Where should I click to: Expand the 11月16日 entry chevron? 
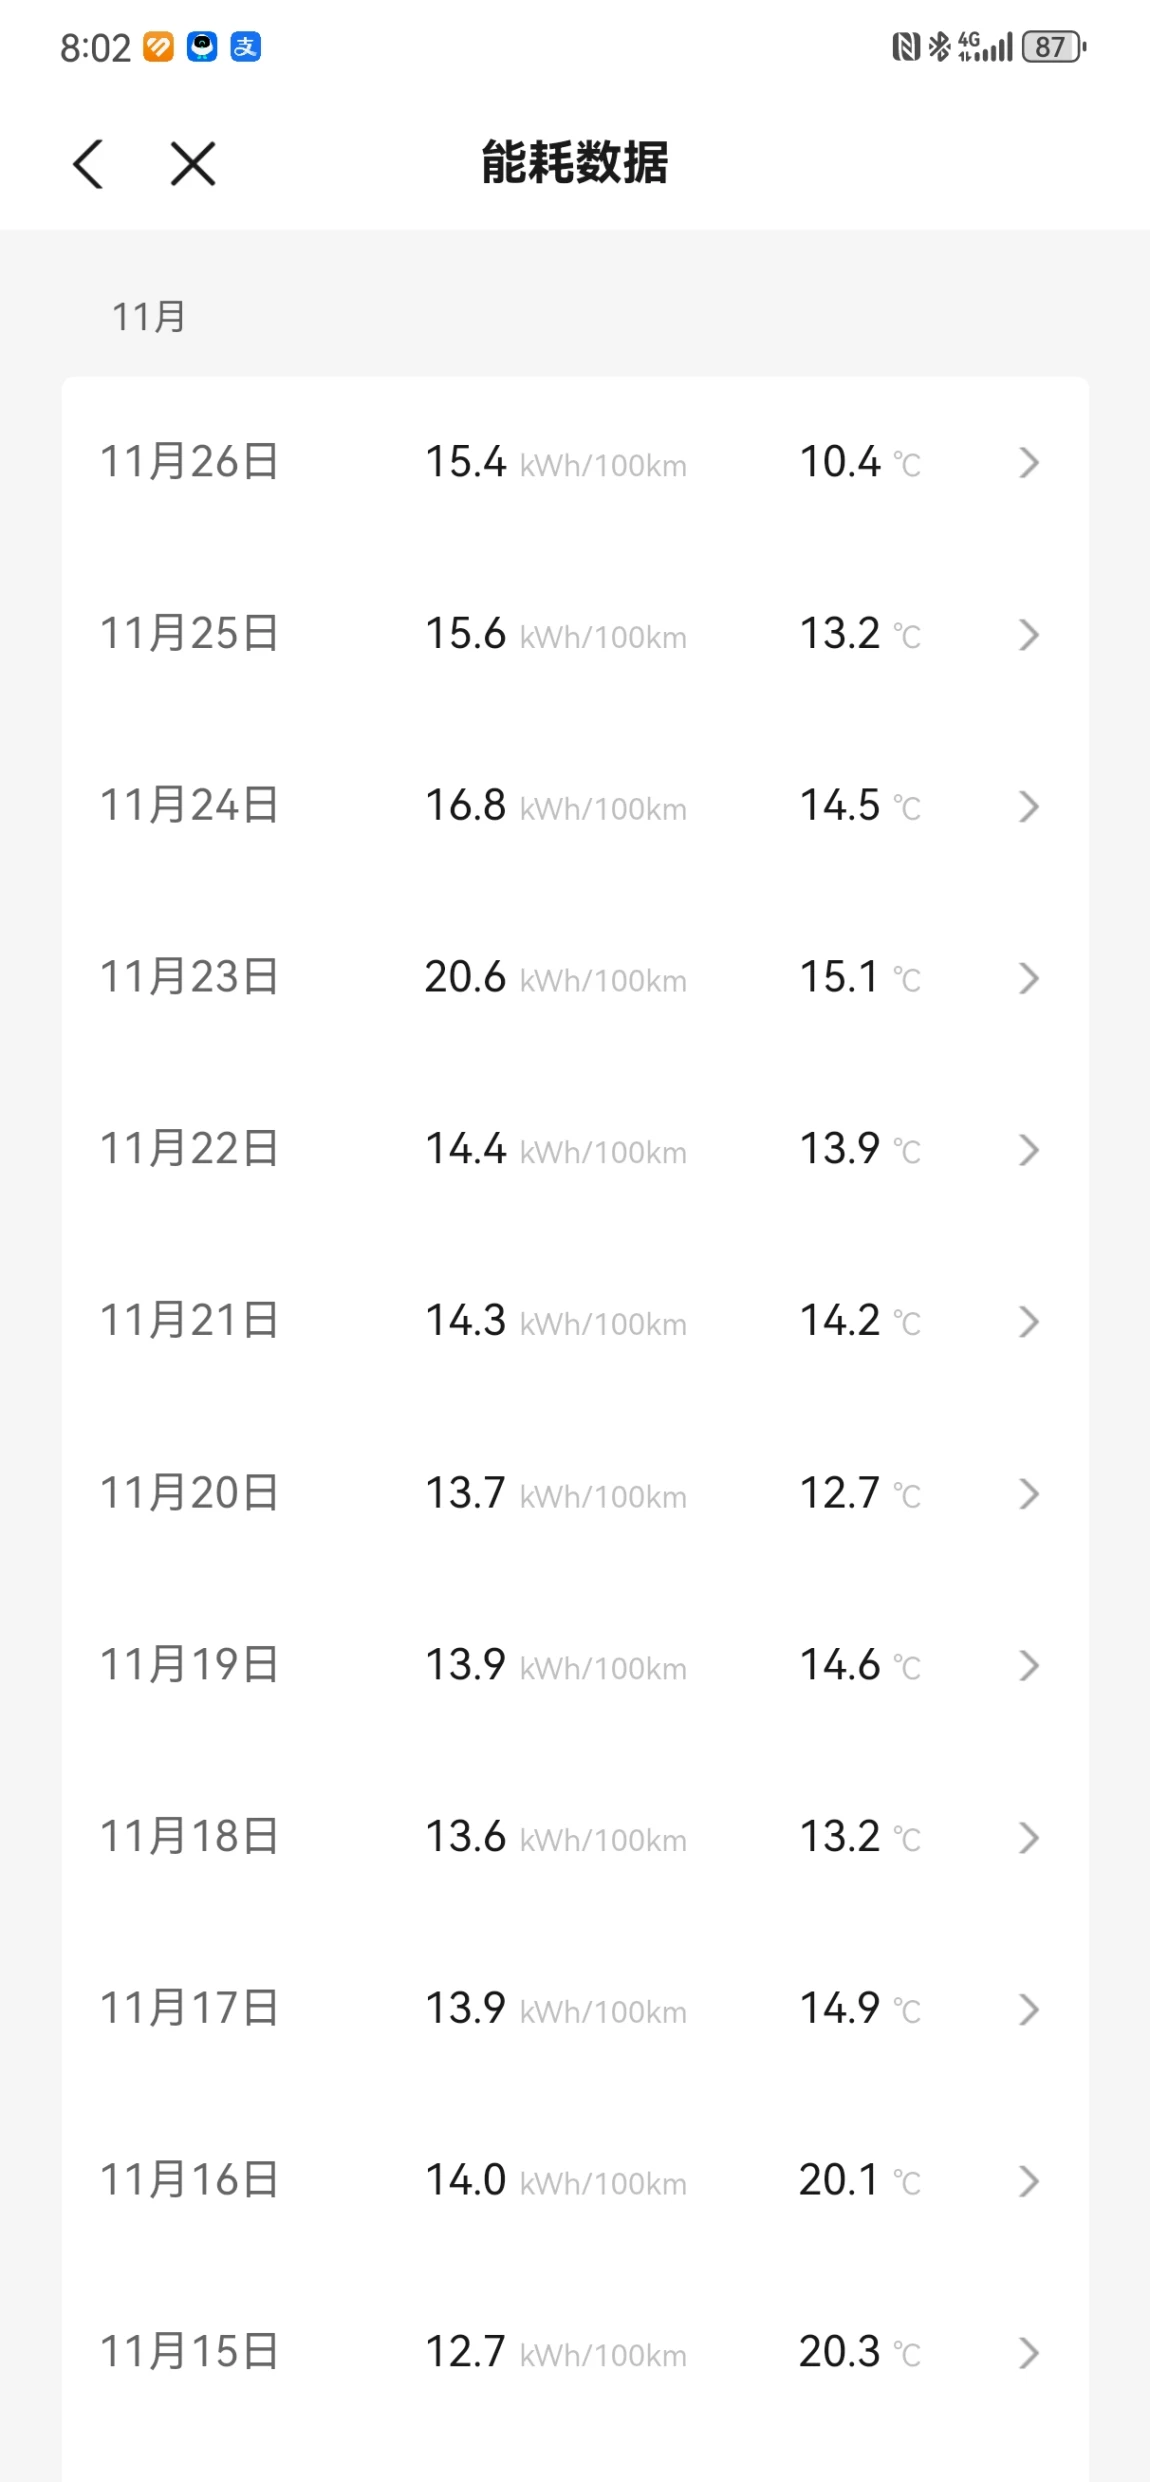coord(1028,2181)
